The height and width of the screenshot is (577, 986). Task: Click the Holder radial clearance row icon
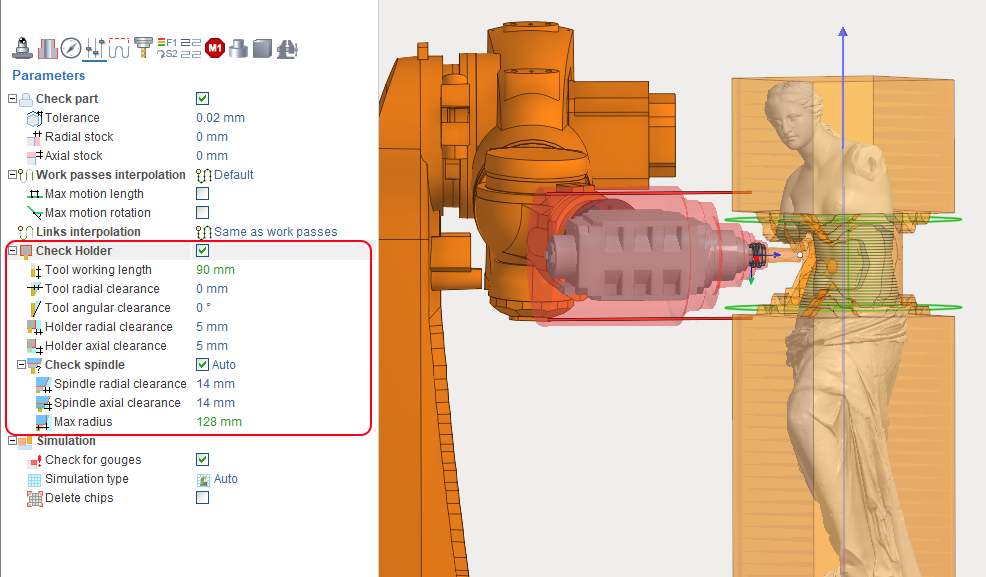35,327
